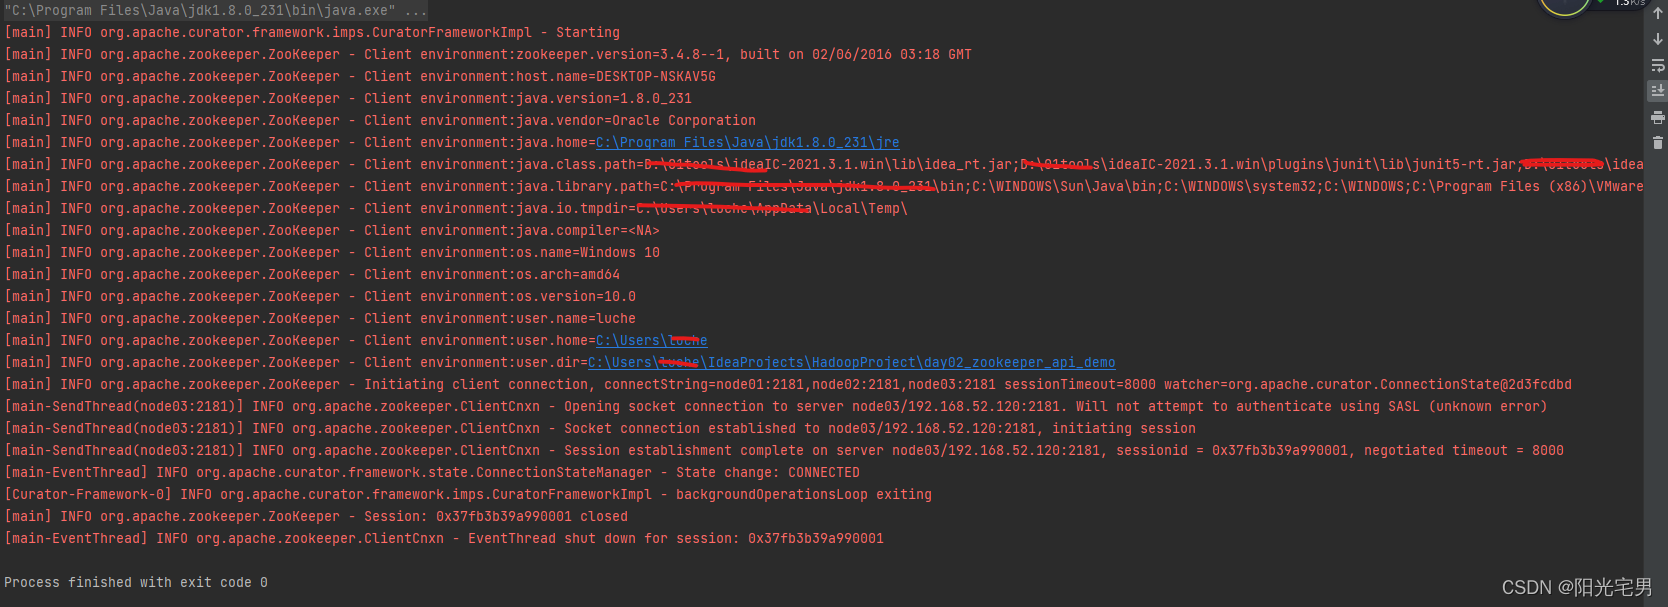Click the circular performance gauge widget
Viewport: 1668px width, 607px height.
[x=1563, y=8]
